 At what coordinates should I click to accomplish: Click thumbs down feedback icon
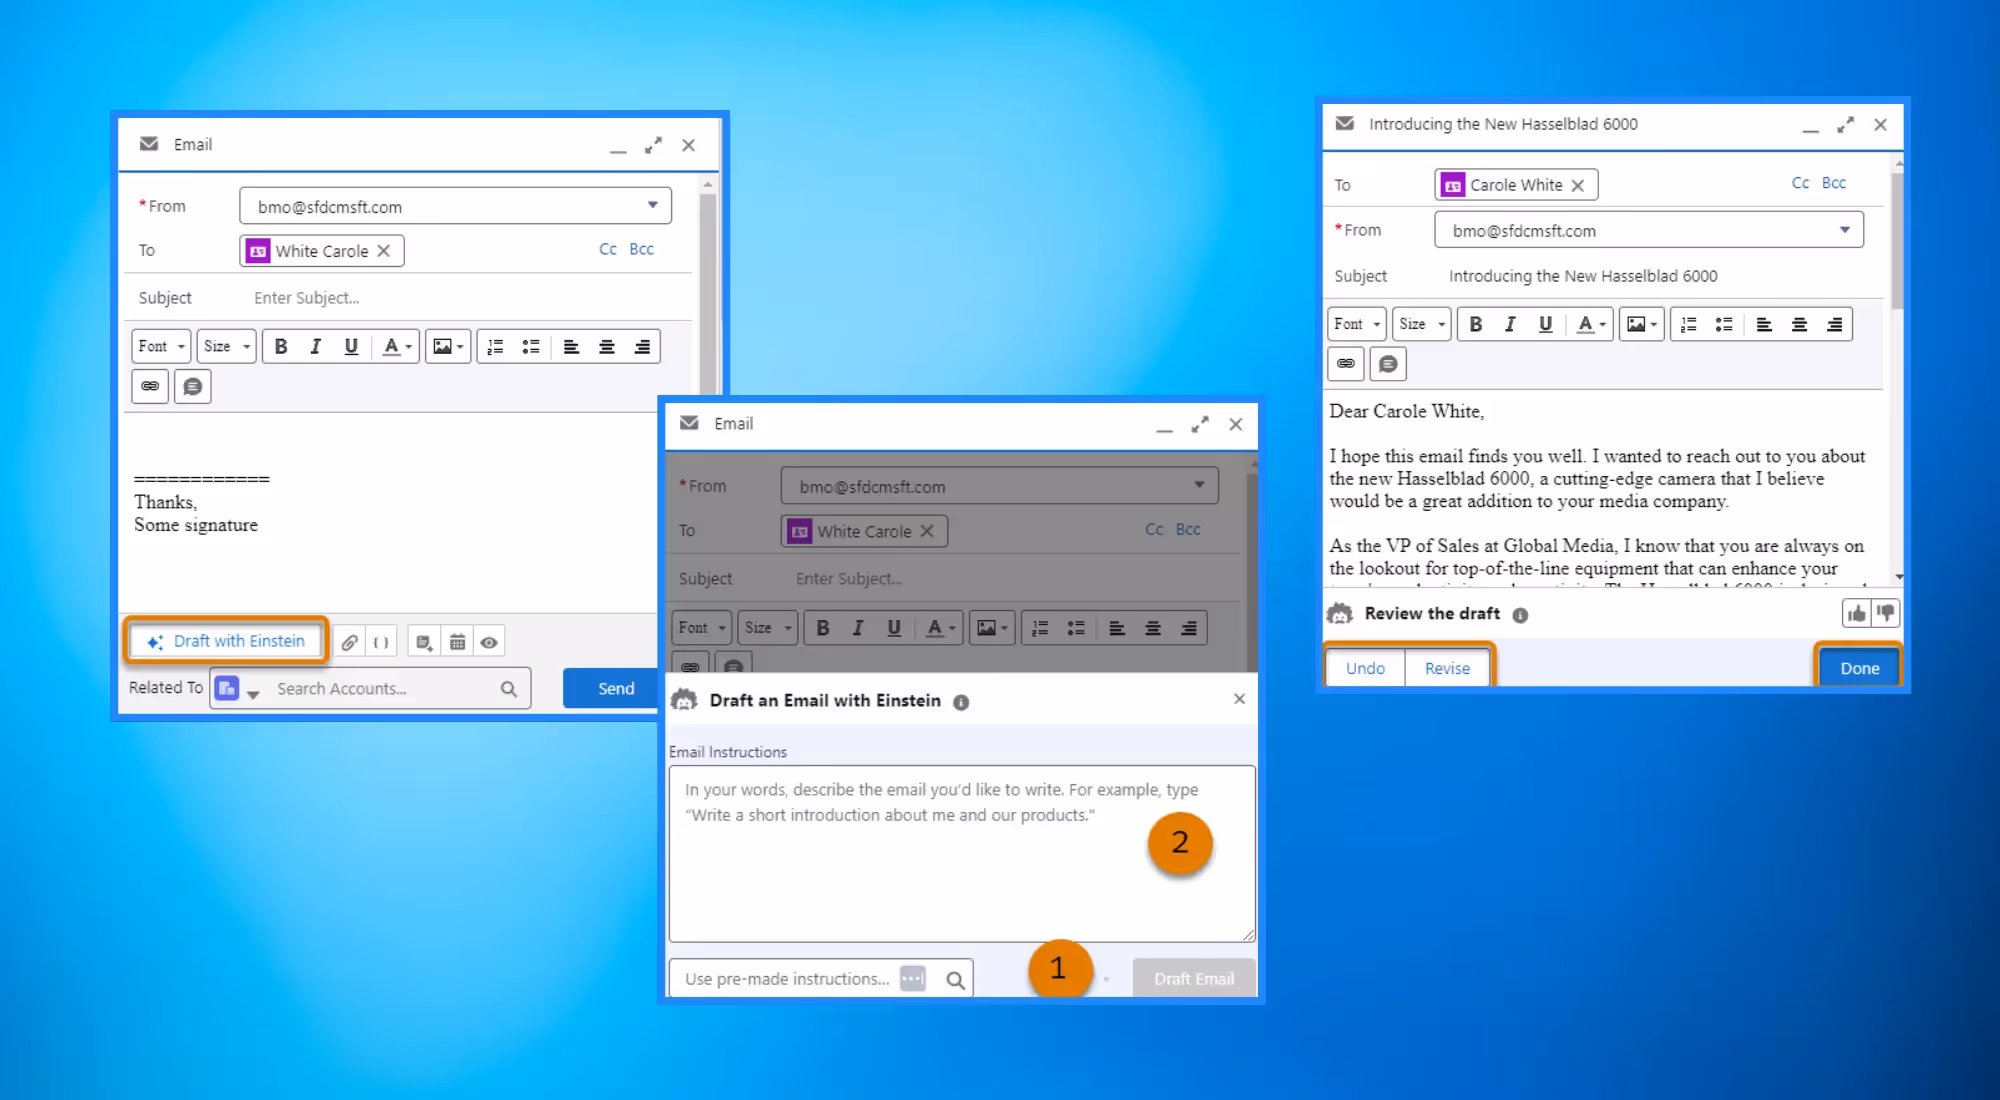click(x=1885, y=613)
